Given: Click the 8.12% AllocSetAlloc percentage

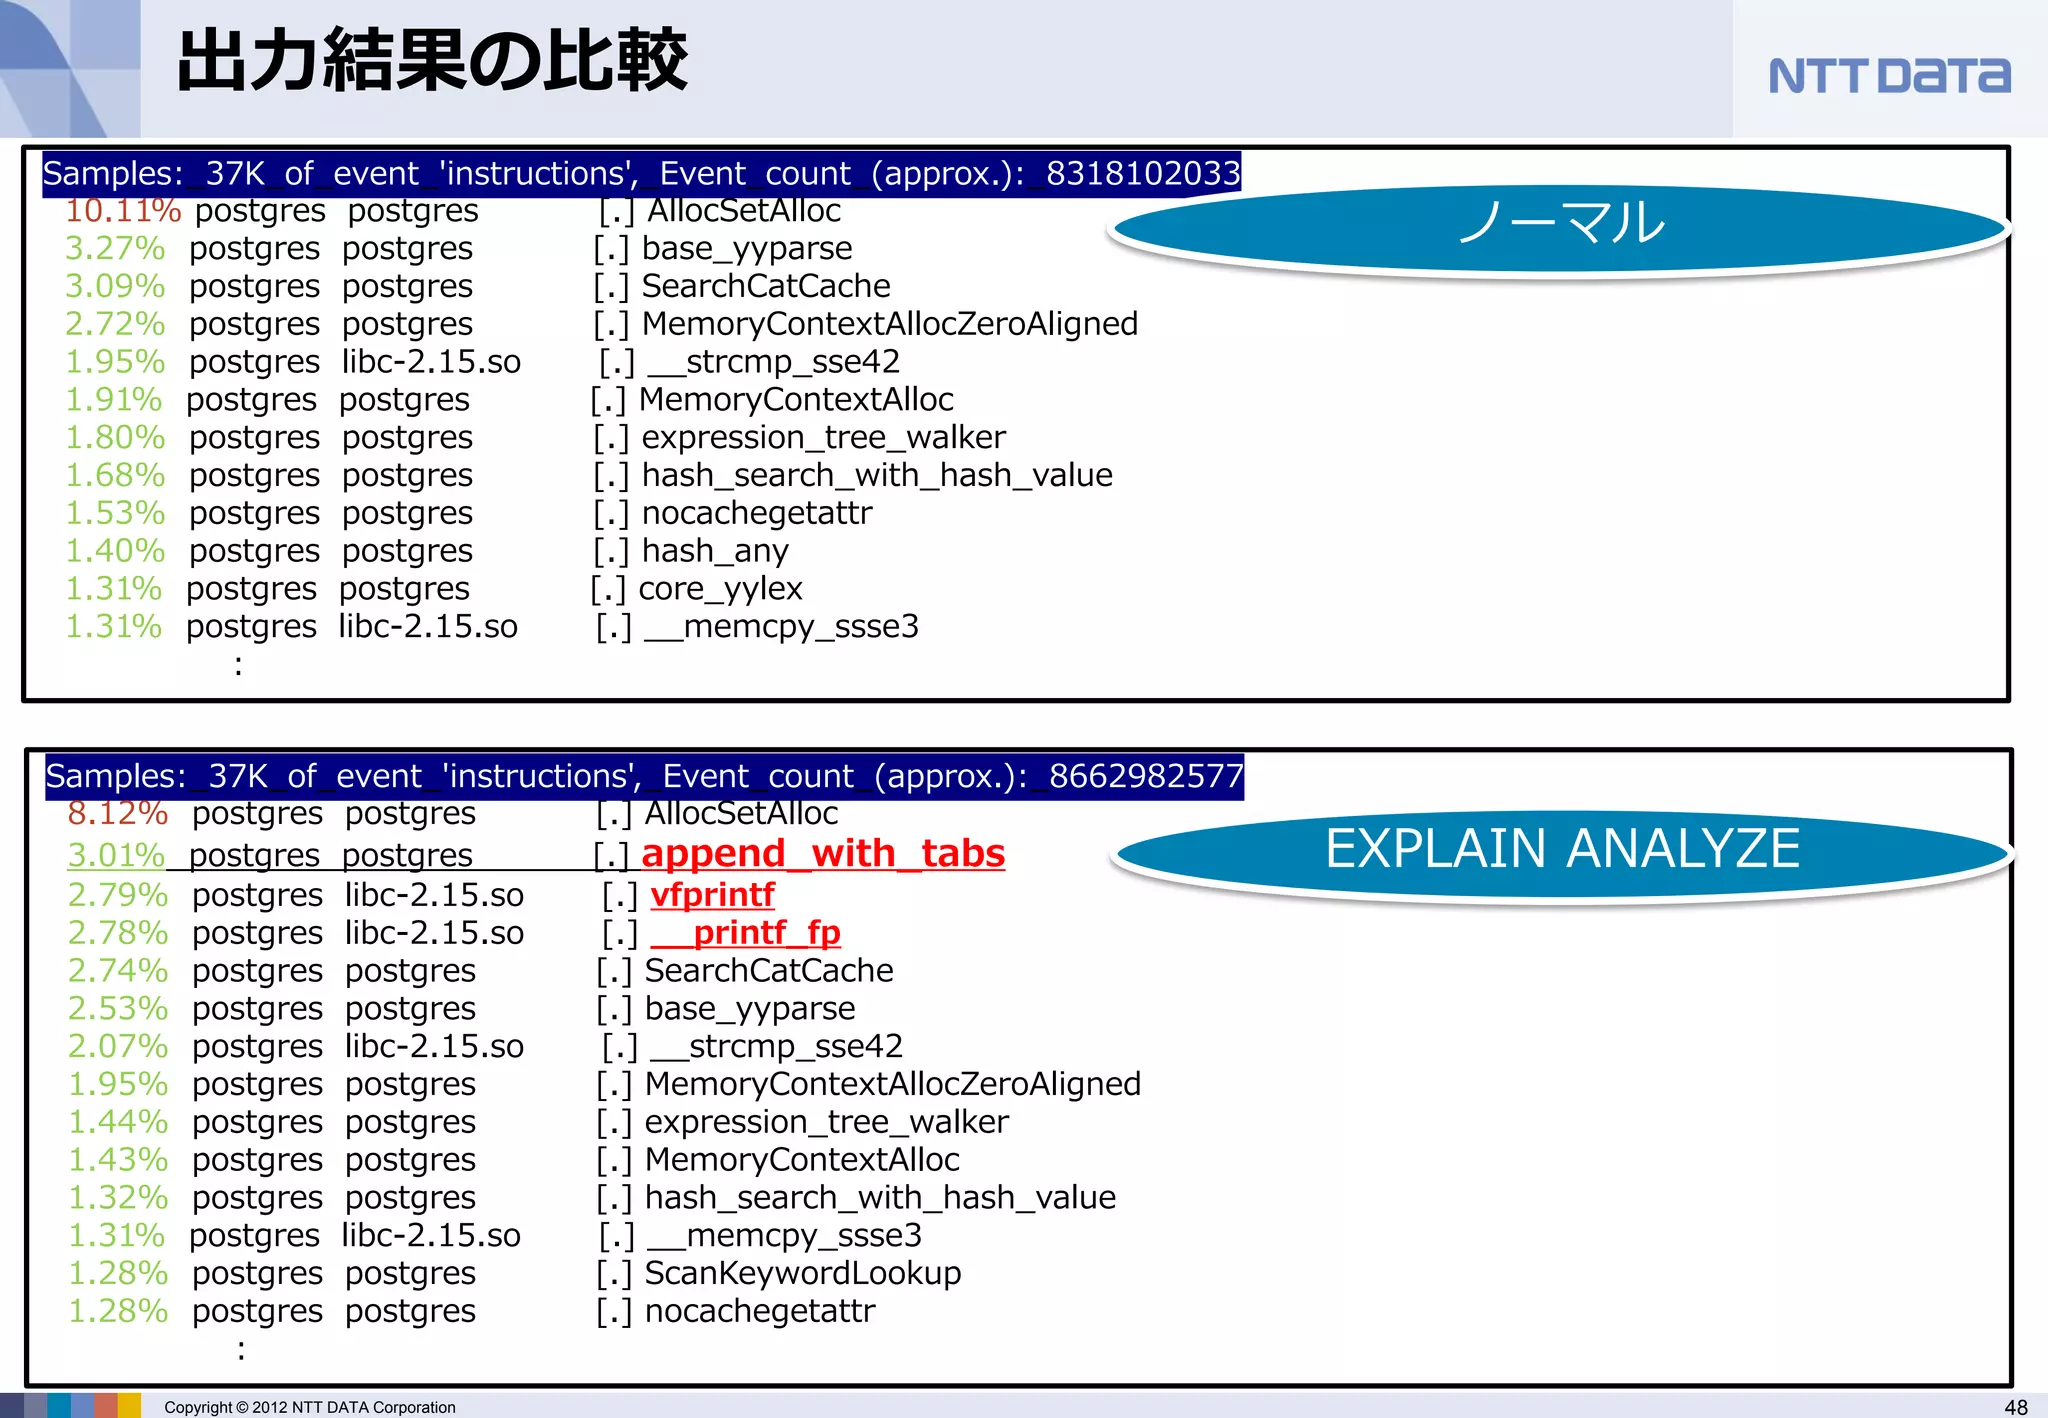Looking at the screenshot, I should (x=118, y=813).
